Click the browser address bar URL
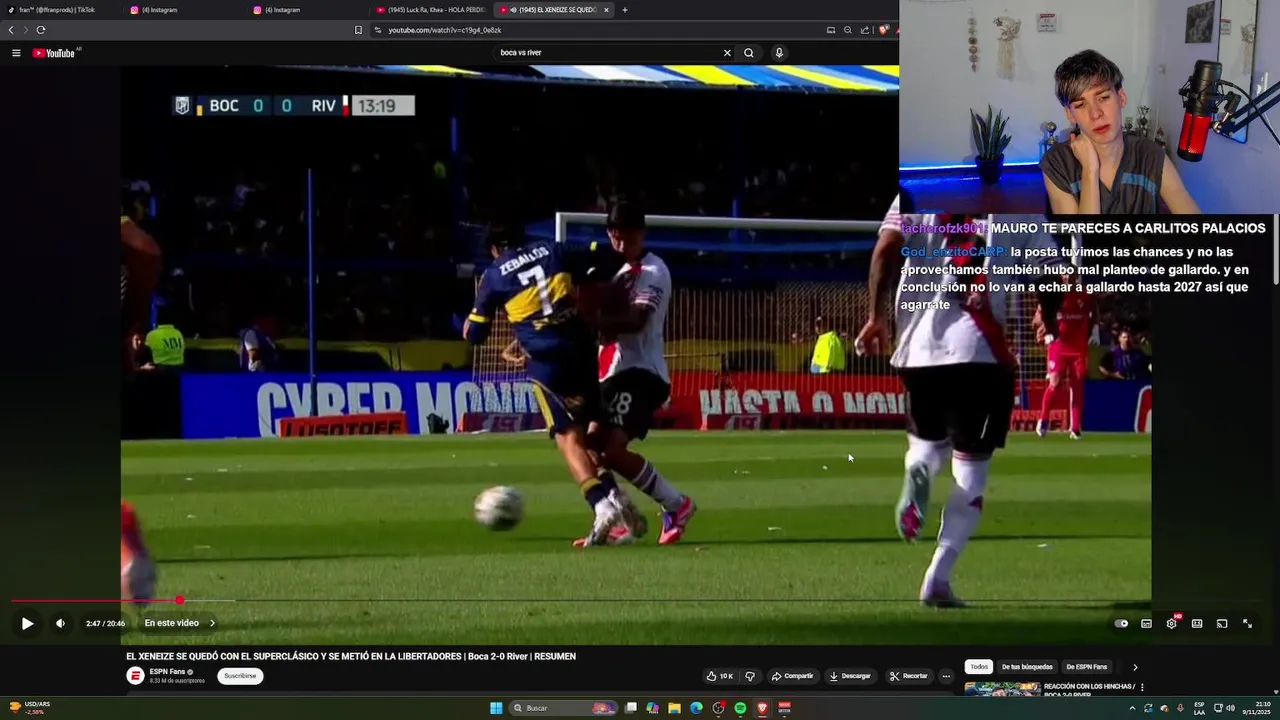This screenshot has height=720, width=1280. pos(445,30)
